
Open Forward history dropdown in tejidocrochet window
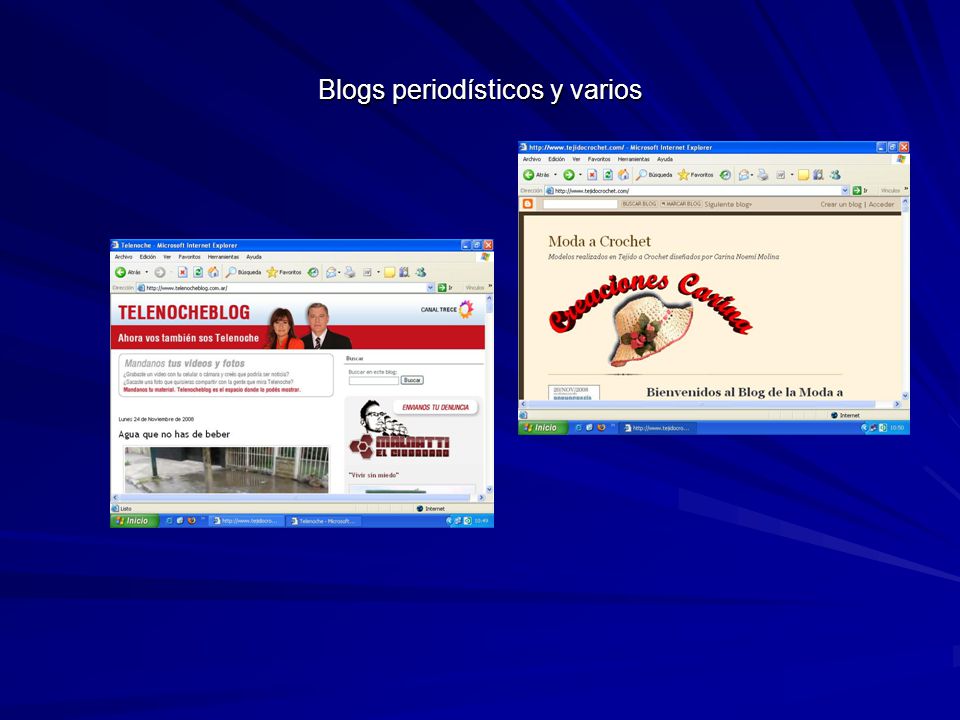click(580, 175)
